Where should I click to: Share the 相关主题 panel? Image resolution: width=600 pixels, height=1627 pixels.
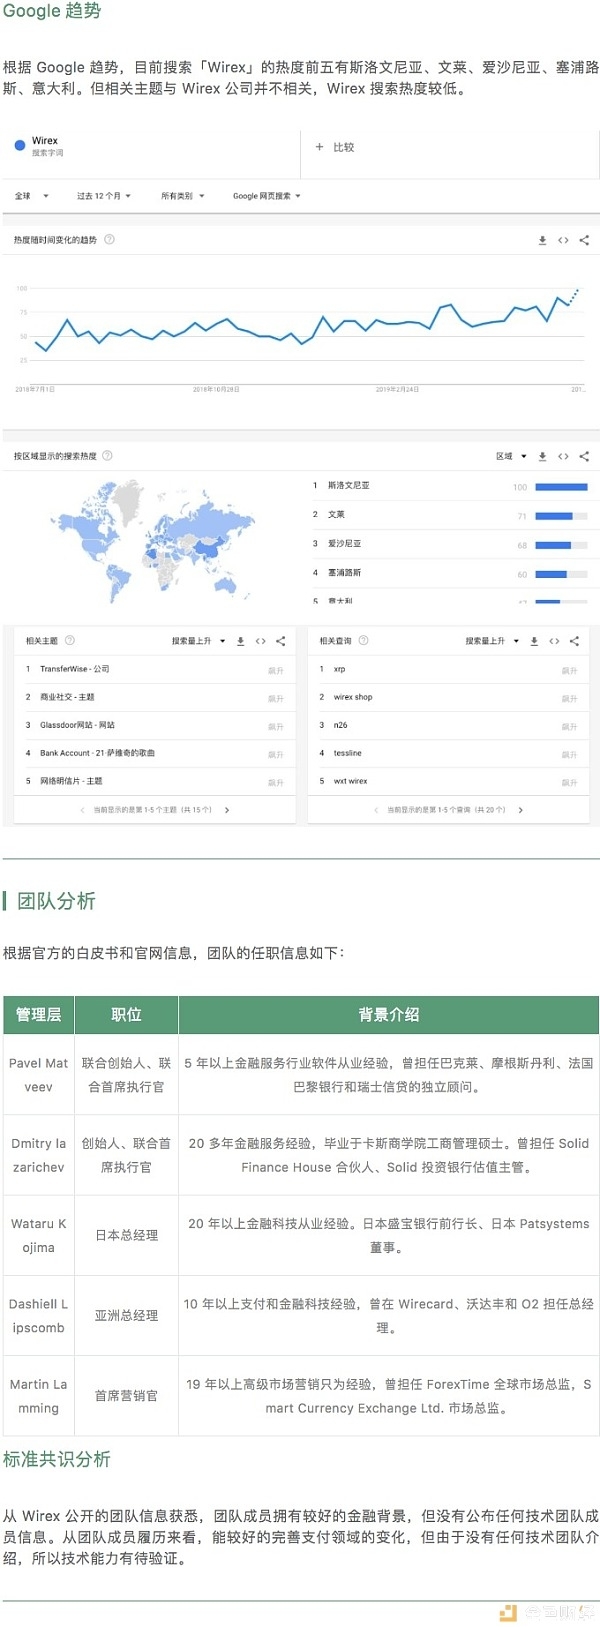(281, 641)
